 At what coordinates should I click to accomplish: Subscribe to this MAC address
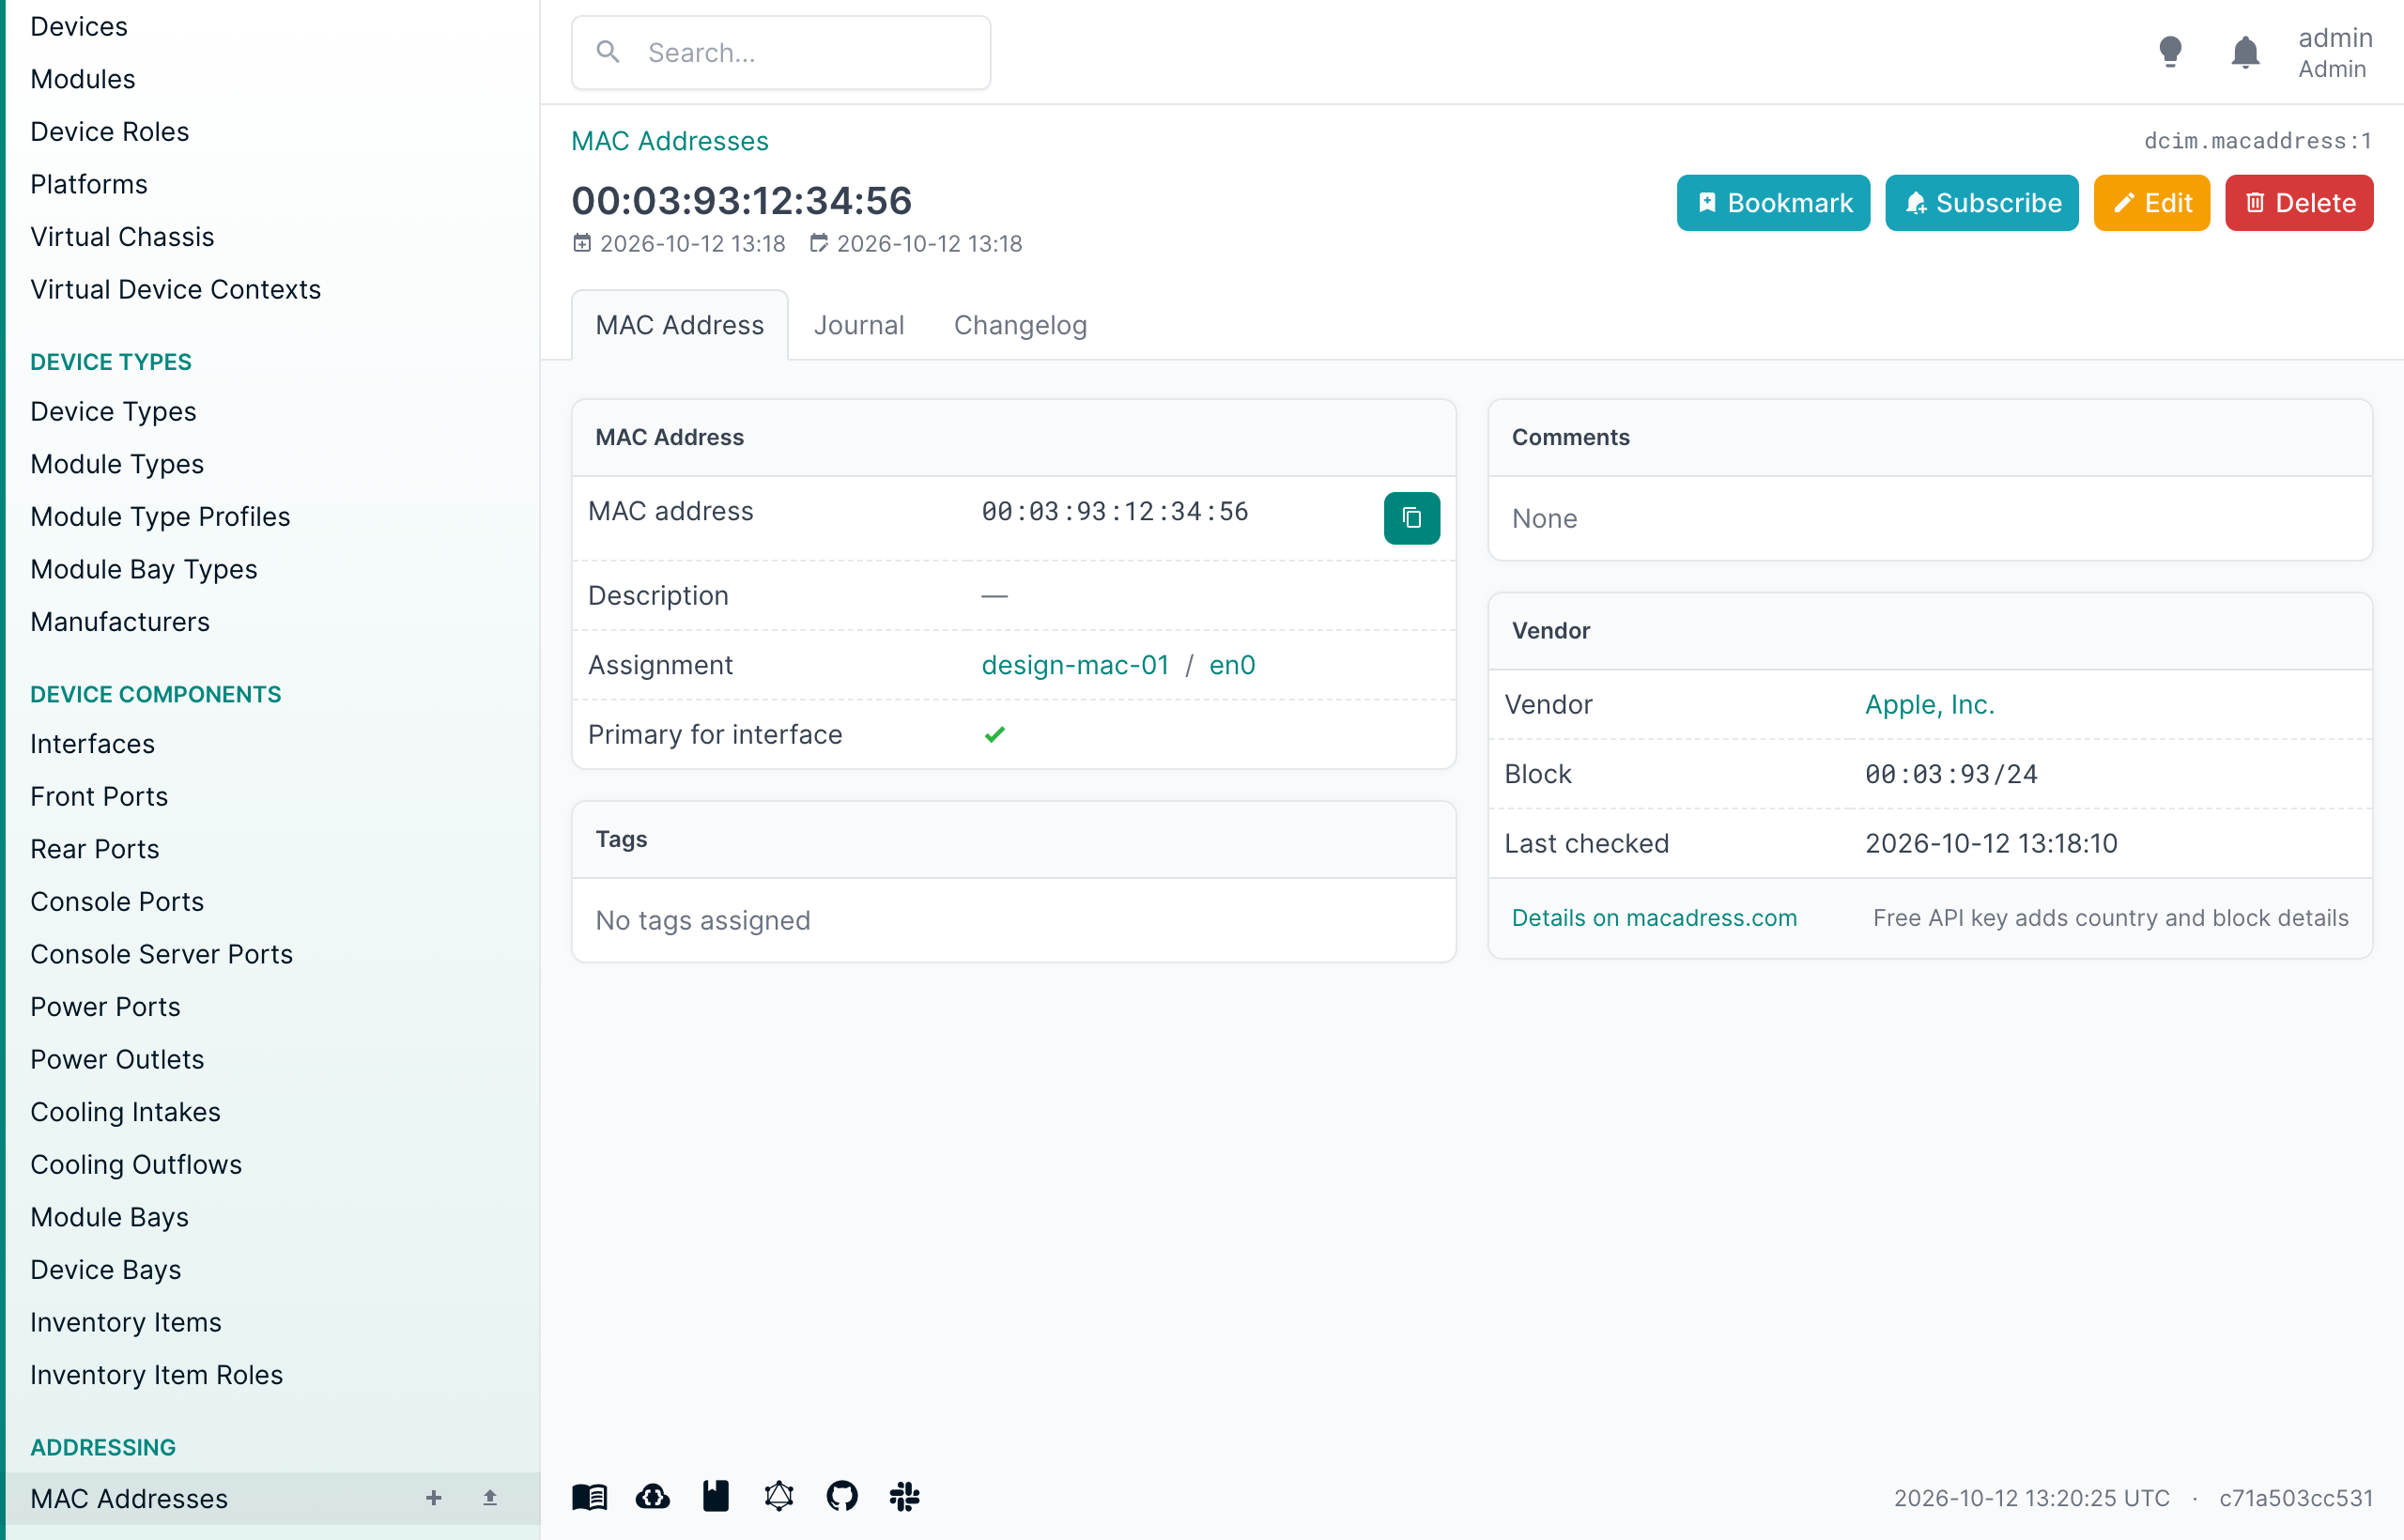coord(1981,203)
